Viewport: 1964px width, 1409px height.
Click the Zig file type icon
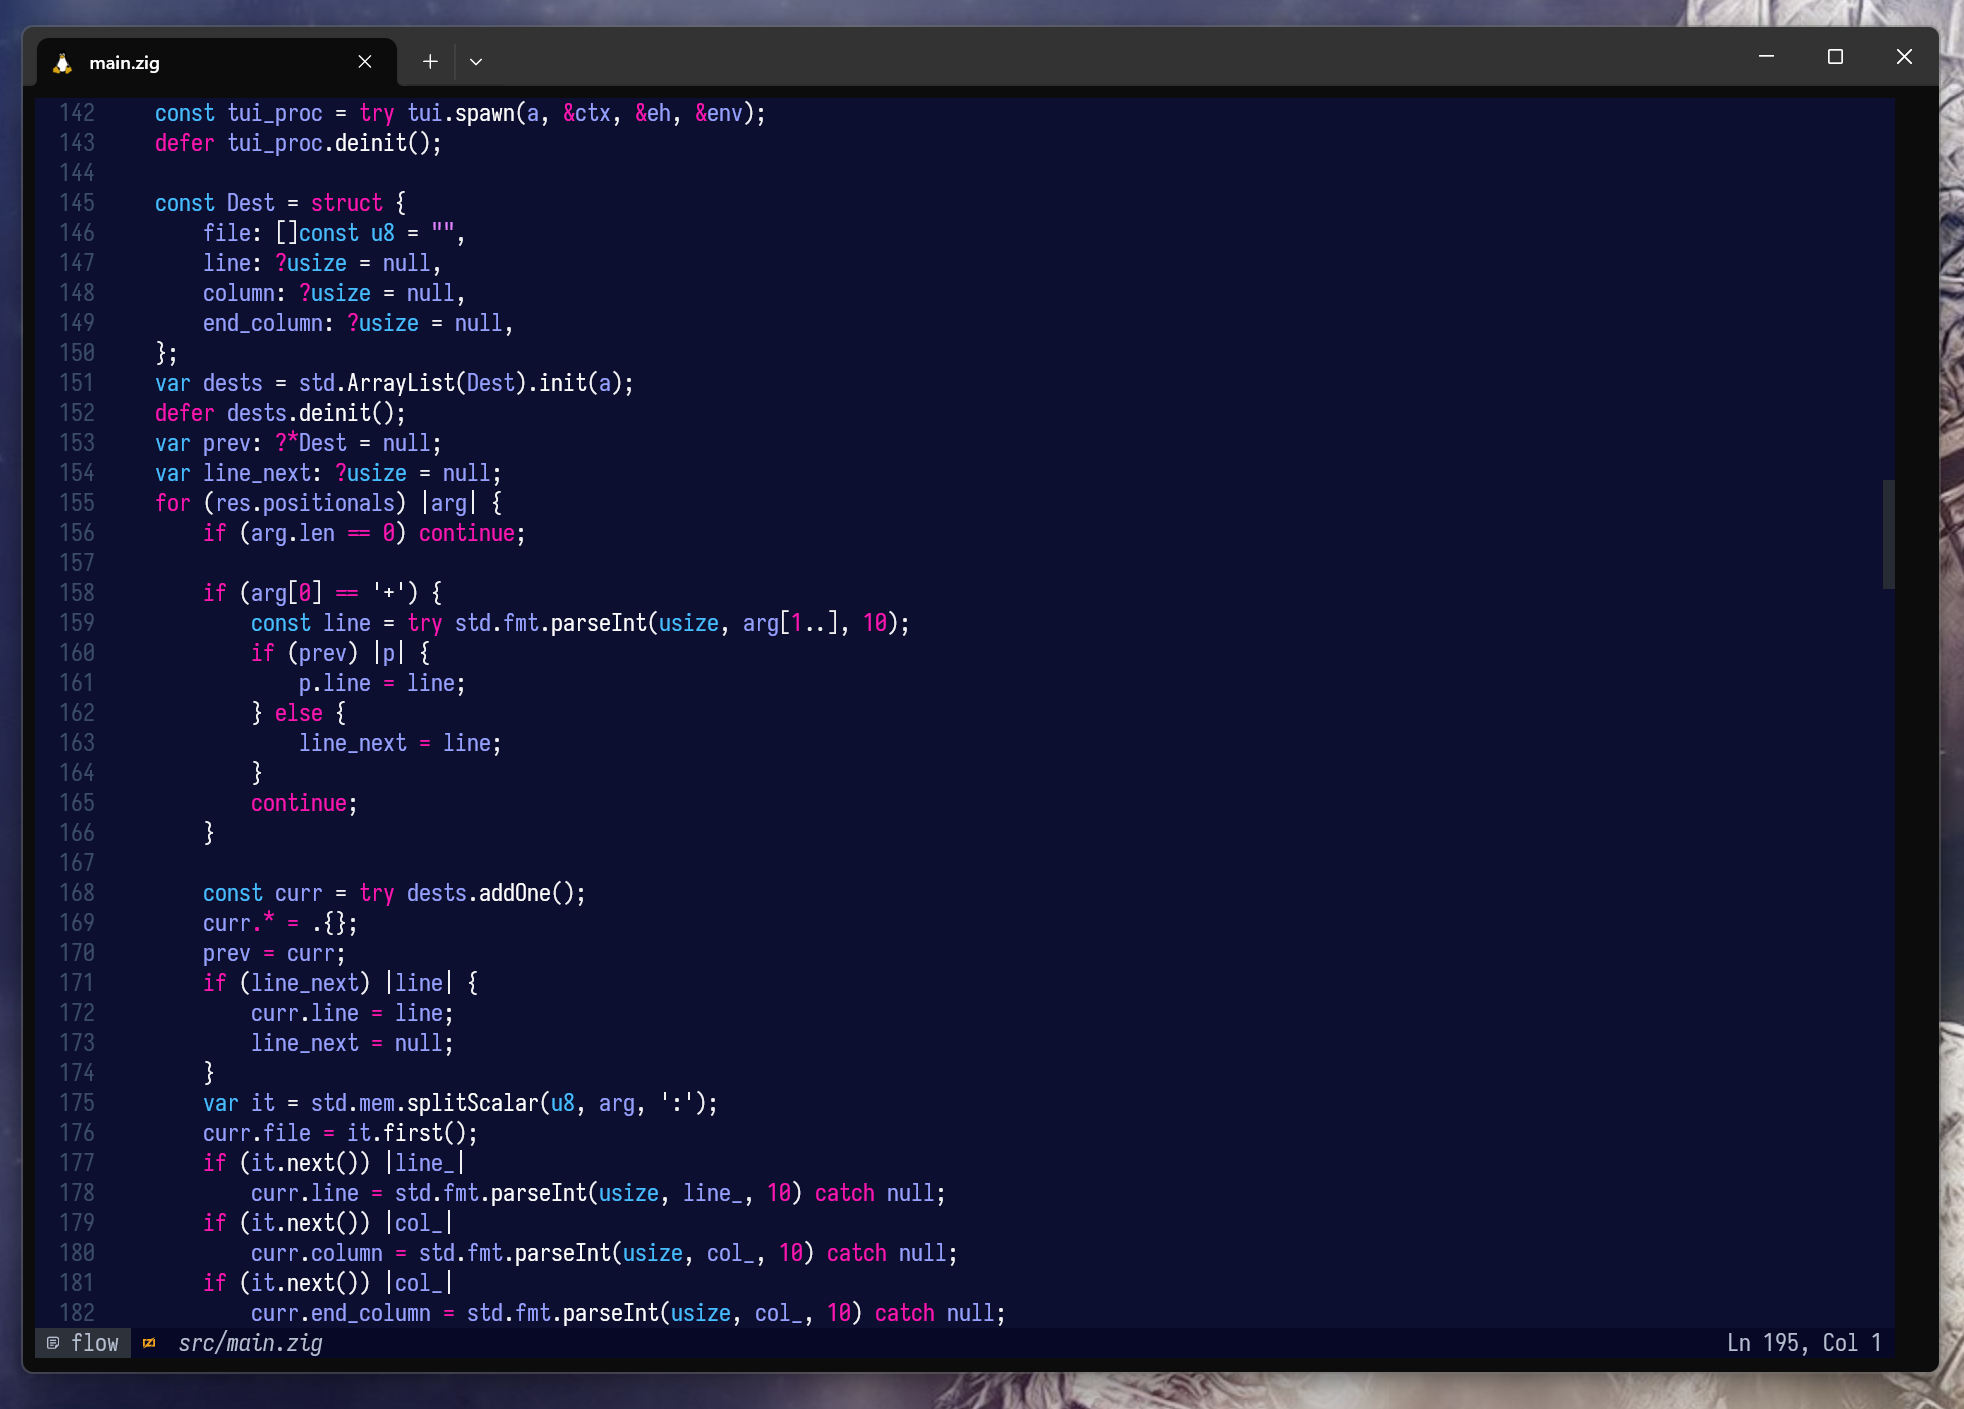(x=149, y=1343)
